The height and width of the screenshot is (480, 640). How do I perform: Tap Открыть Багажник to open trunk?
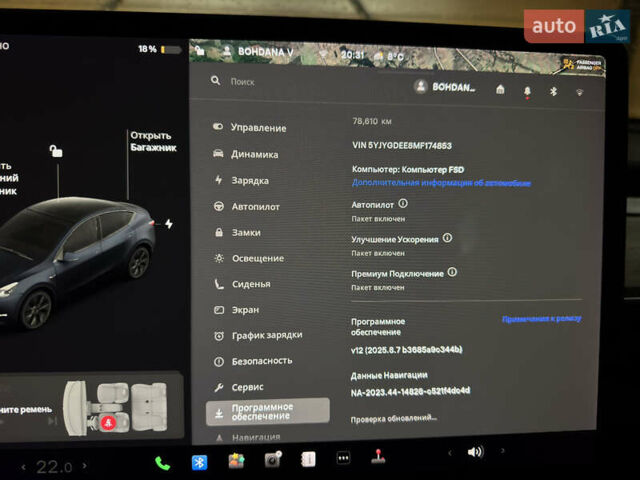coord(153,141)
